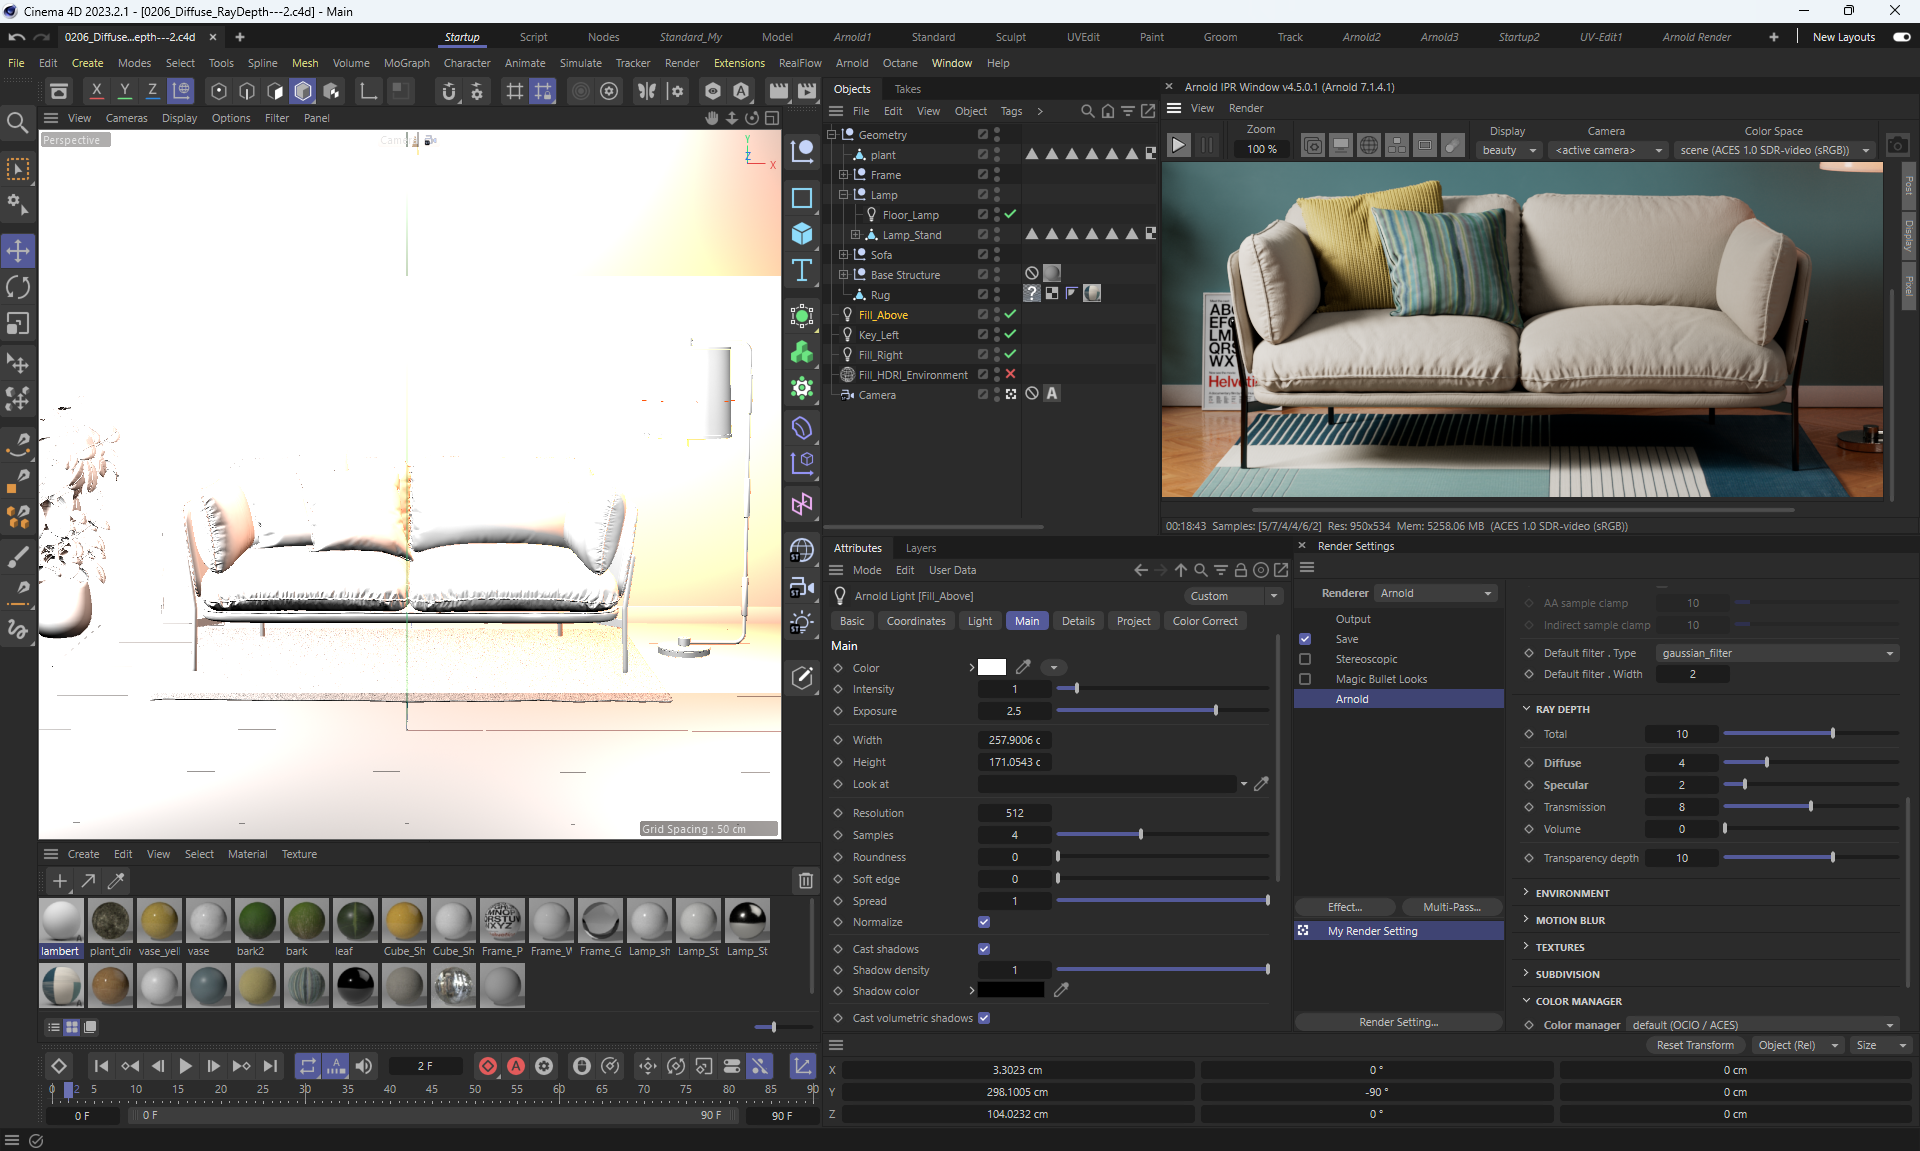Delete material using trash icon
This screenshot has width=1920, height=1151.
805,881
